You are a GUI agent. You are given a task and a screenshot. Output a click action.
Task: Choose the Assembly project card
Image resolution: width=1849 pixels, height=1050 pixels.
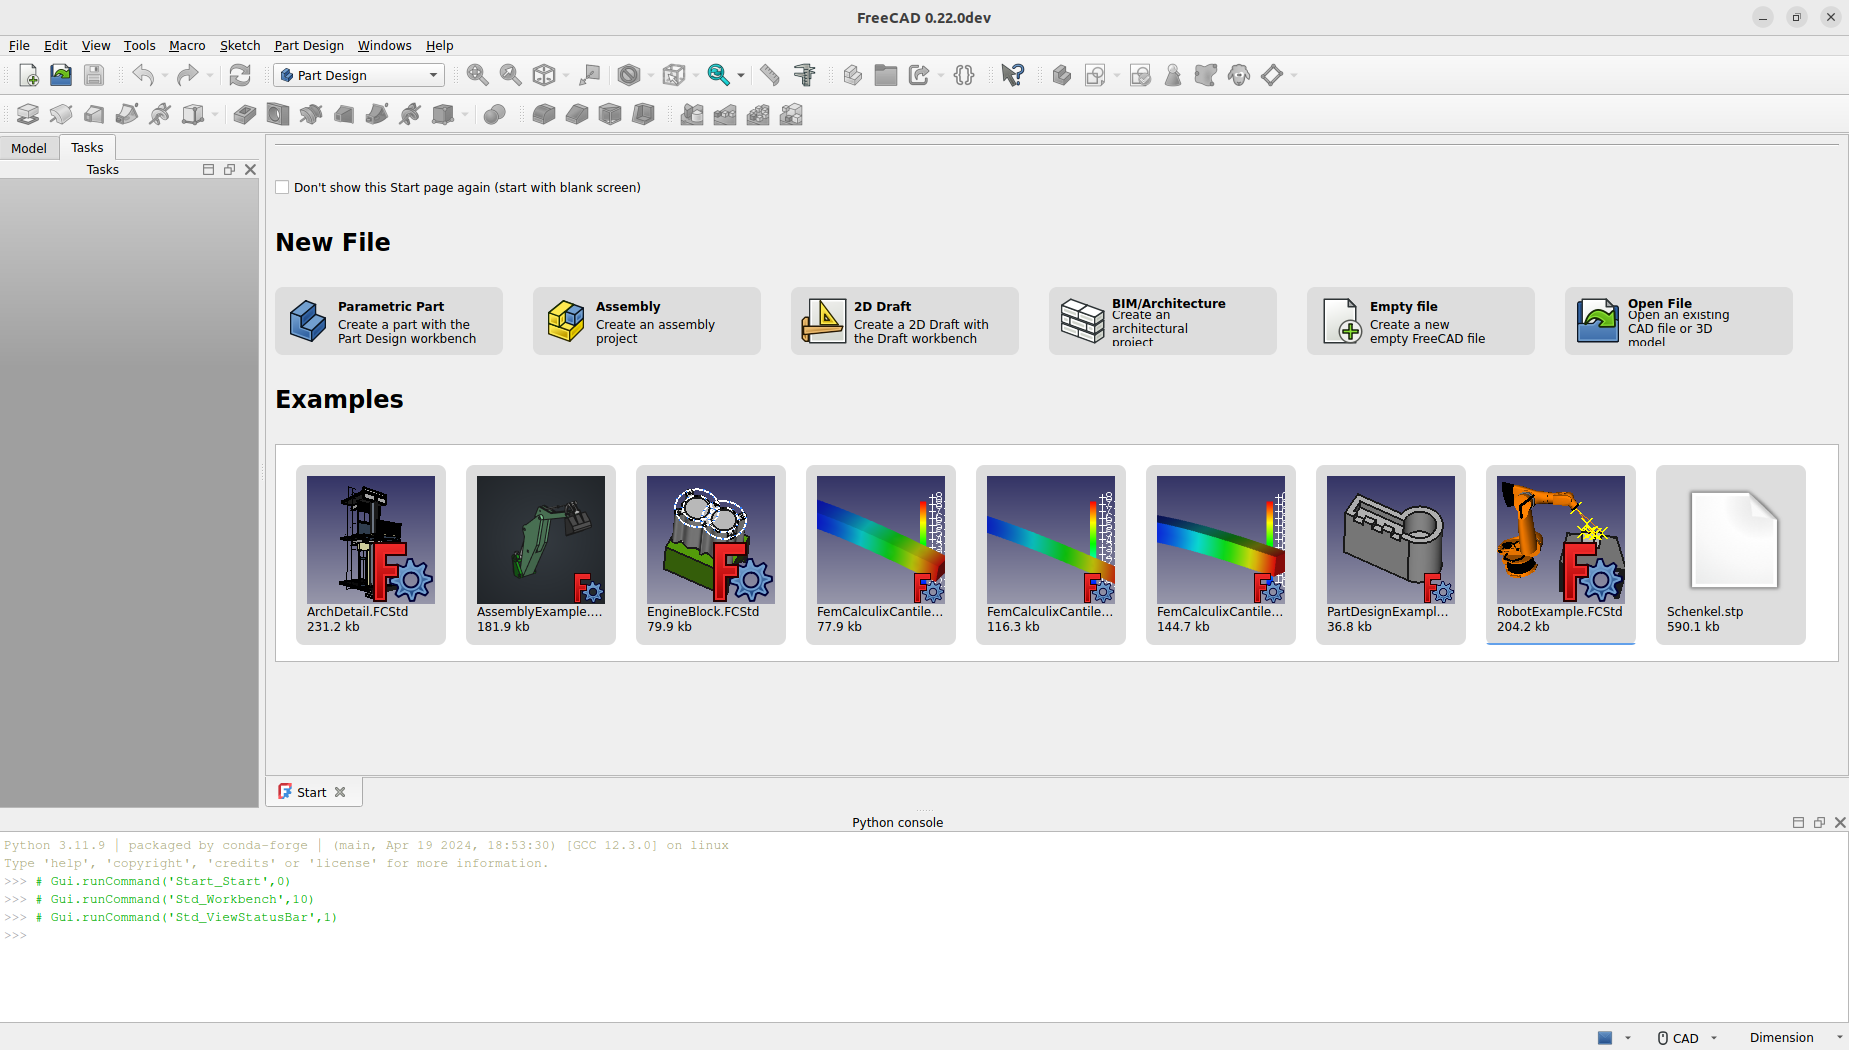point(647,321)
